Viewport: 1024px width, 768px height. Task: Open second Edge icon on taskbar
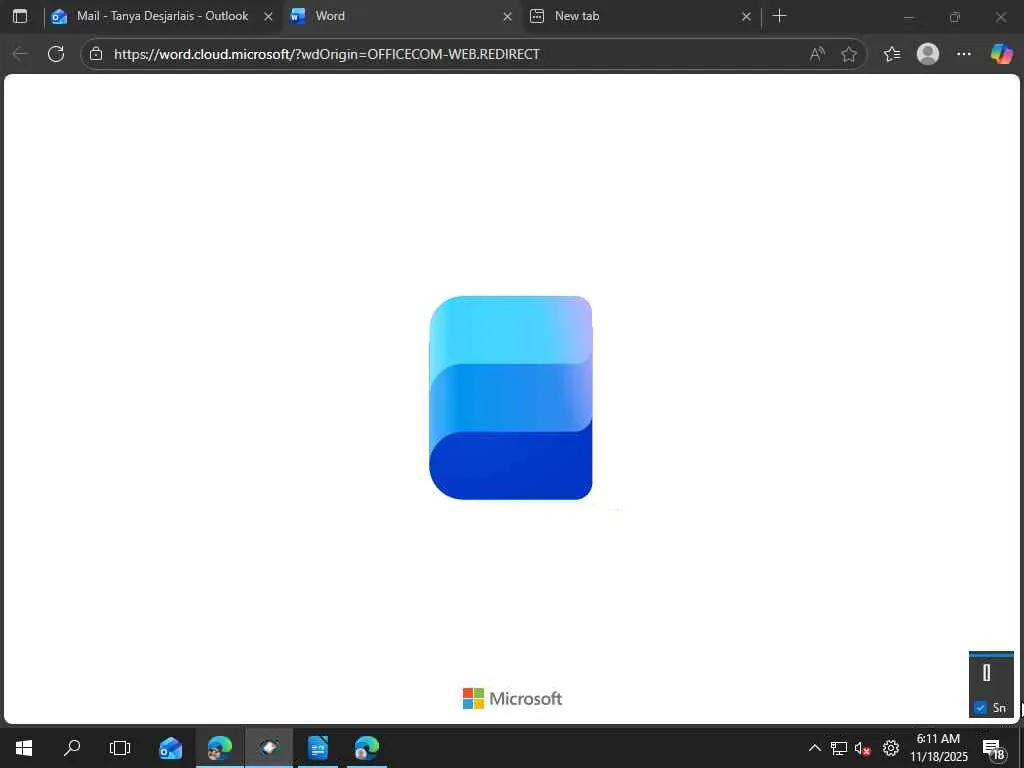pos(366,748)
